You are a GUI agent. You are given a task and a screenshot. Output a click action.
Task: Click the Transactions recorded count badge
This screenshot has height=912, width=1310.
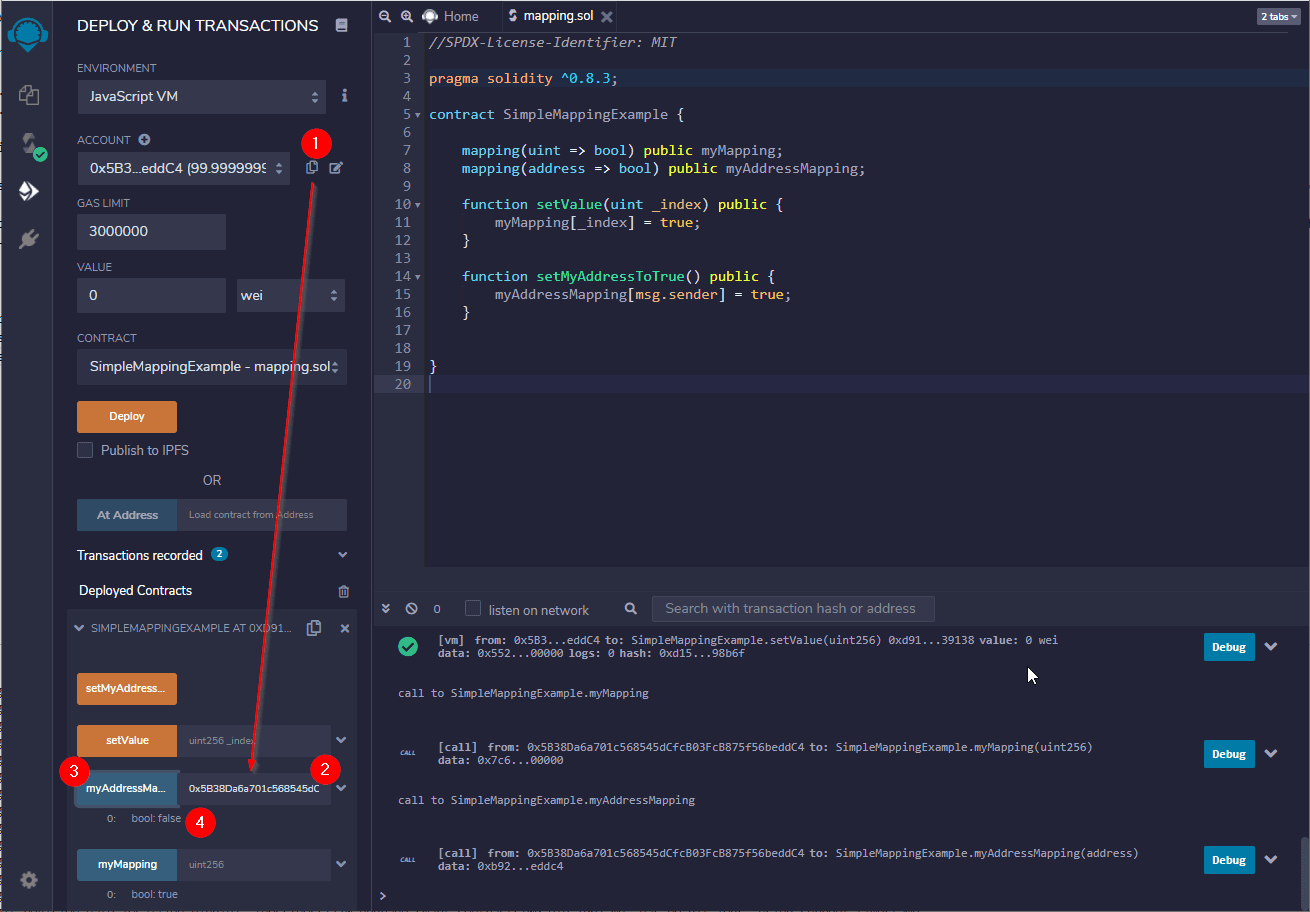click(x=219, y=554)
